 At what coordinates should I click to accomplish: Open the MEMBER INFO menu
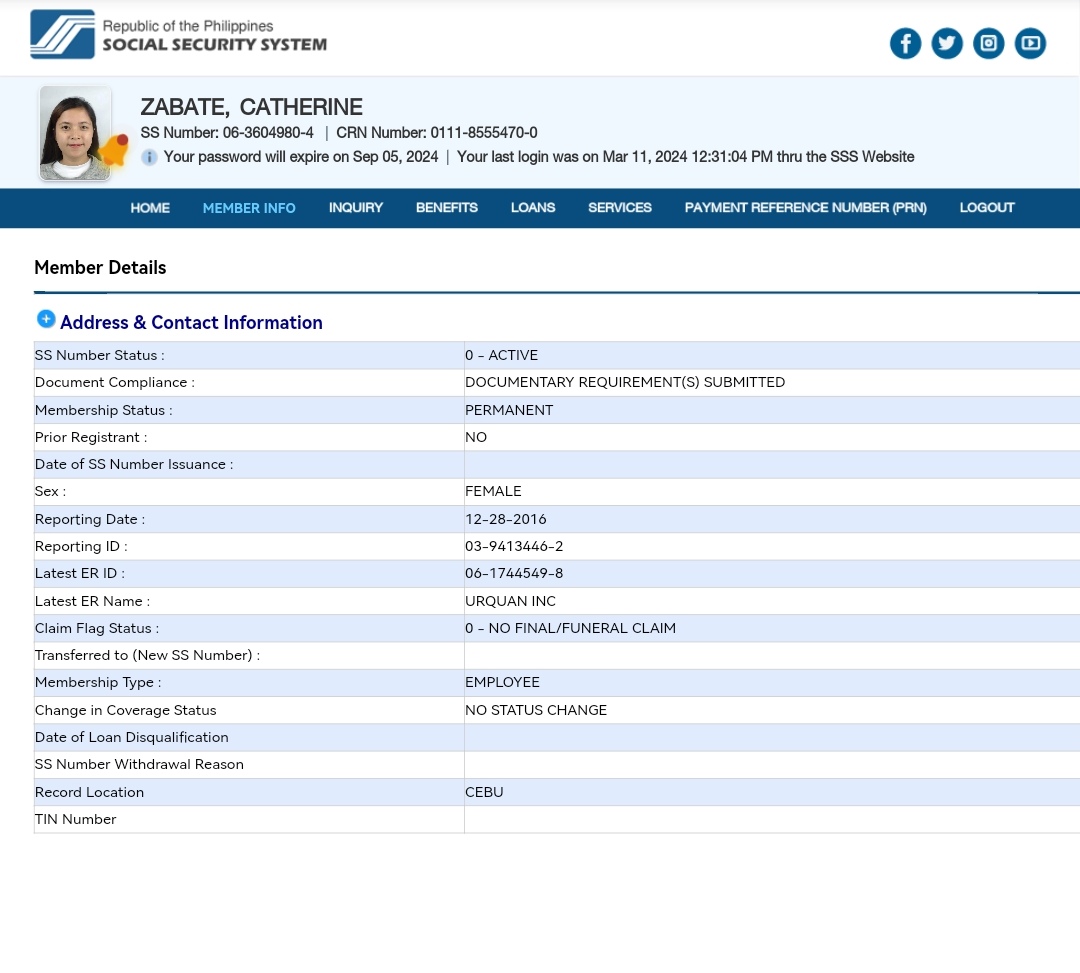[249, 208]
